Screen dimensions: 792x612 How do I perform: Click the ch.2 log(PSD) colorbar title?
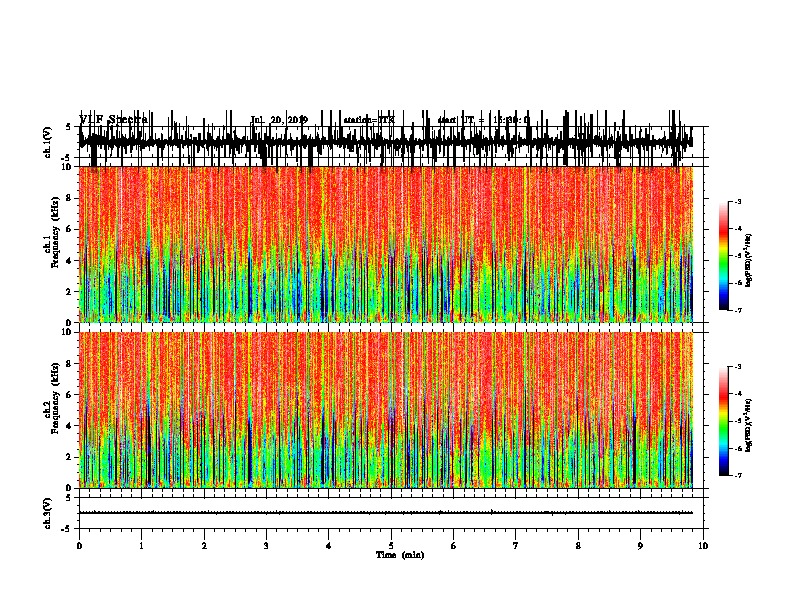tap(748, 425)
